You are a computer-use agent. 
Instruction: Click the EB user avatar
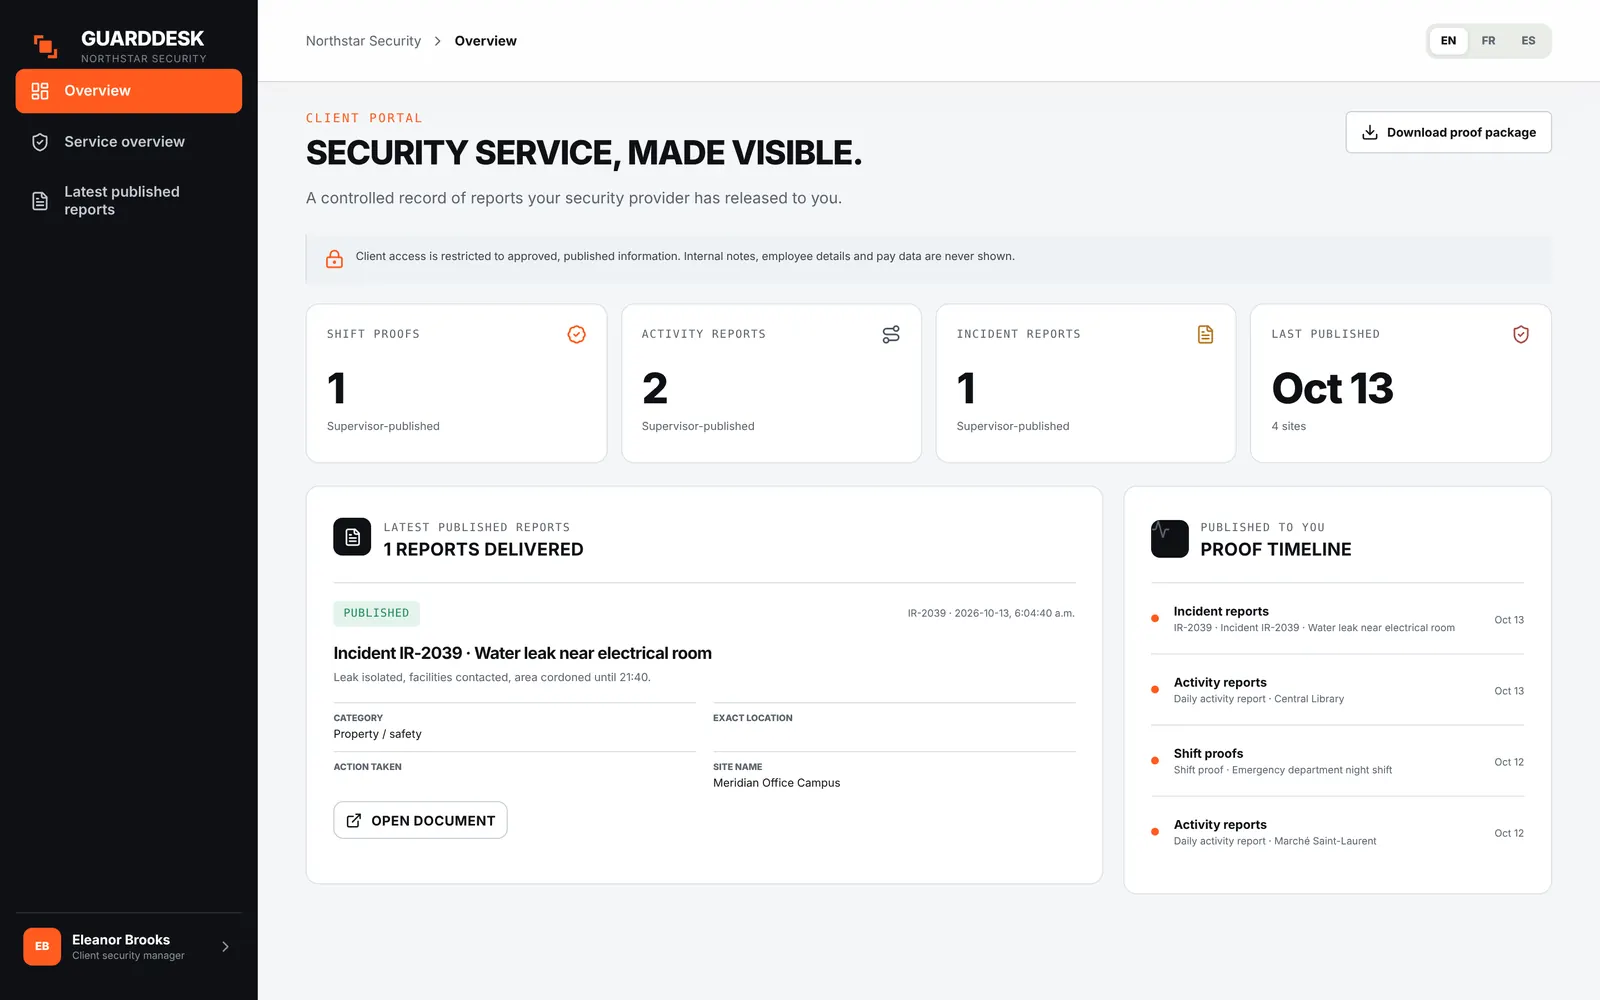(42, 946)
